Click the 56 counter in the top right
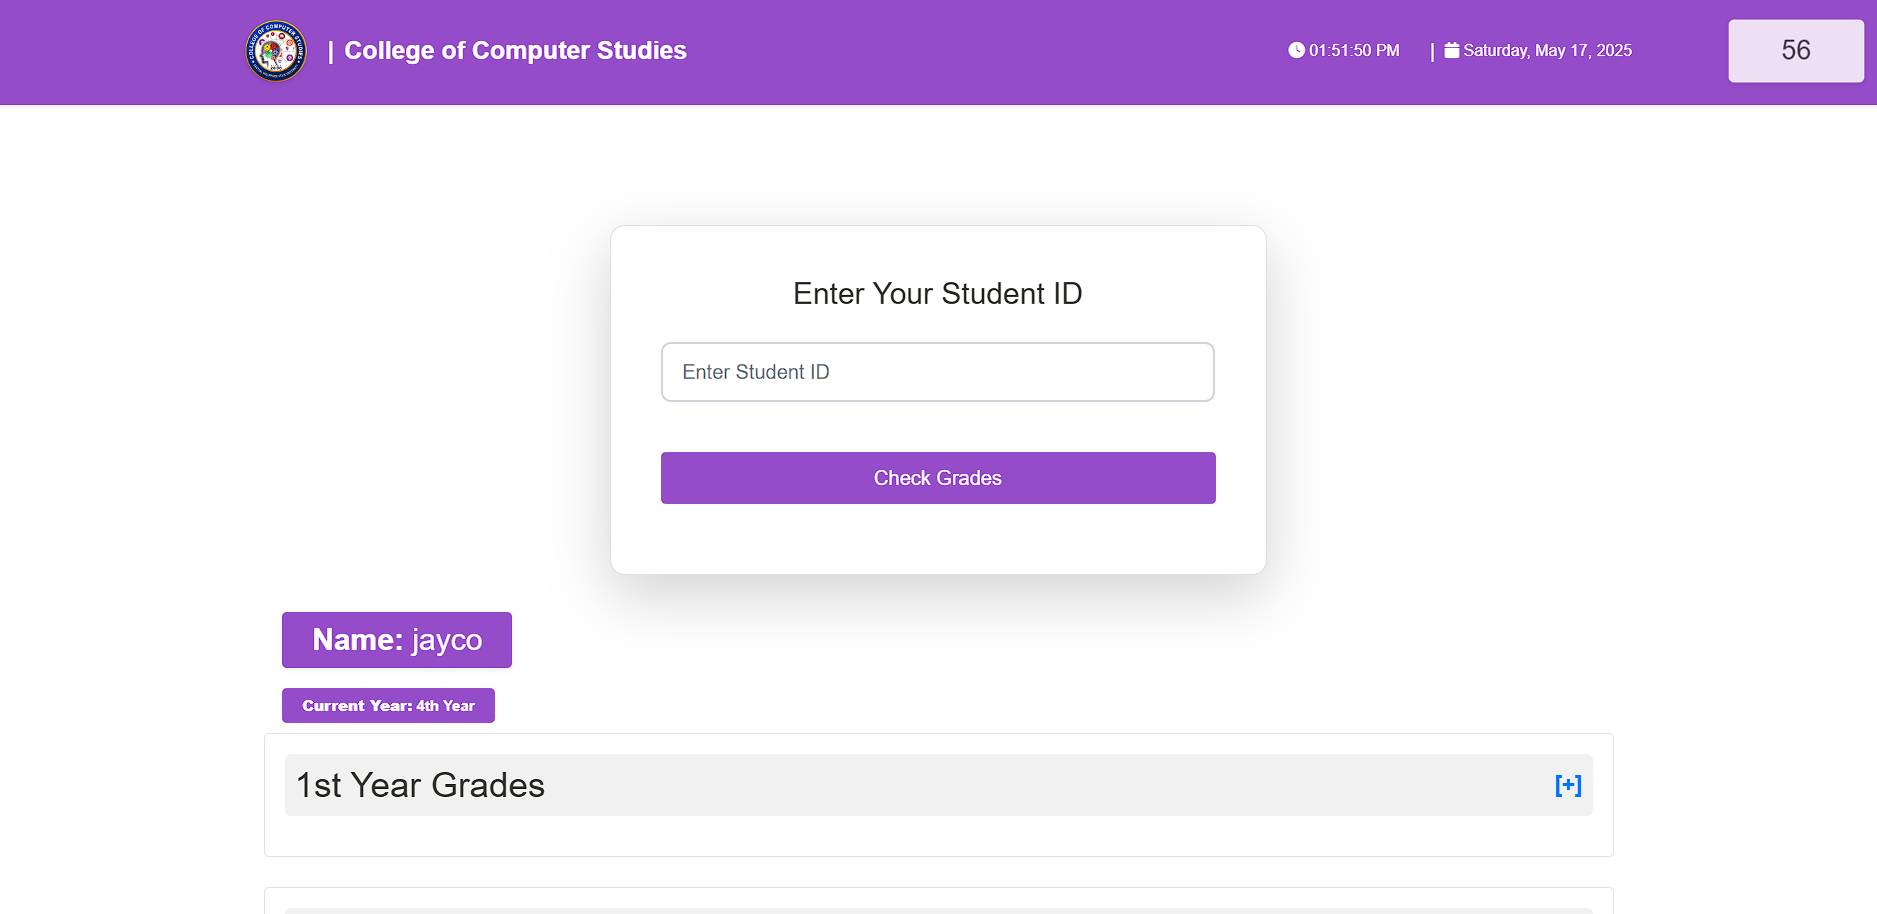This screenshot has width=1877, height=914. point(1795,50)
